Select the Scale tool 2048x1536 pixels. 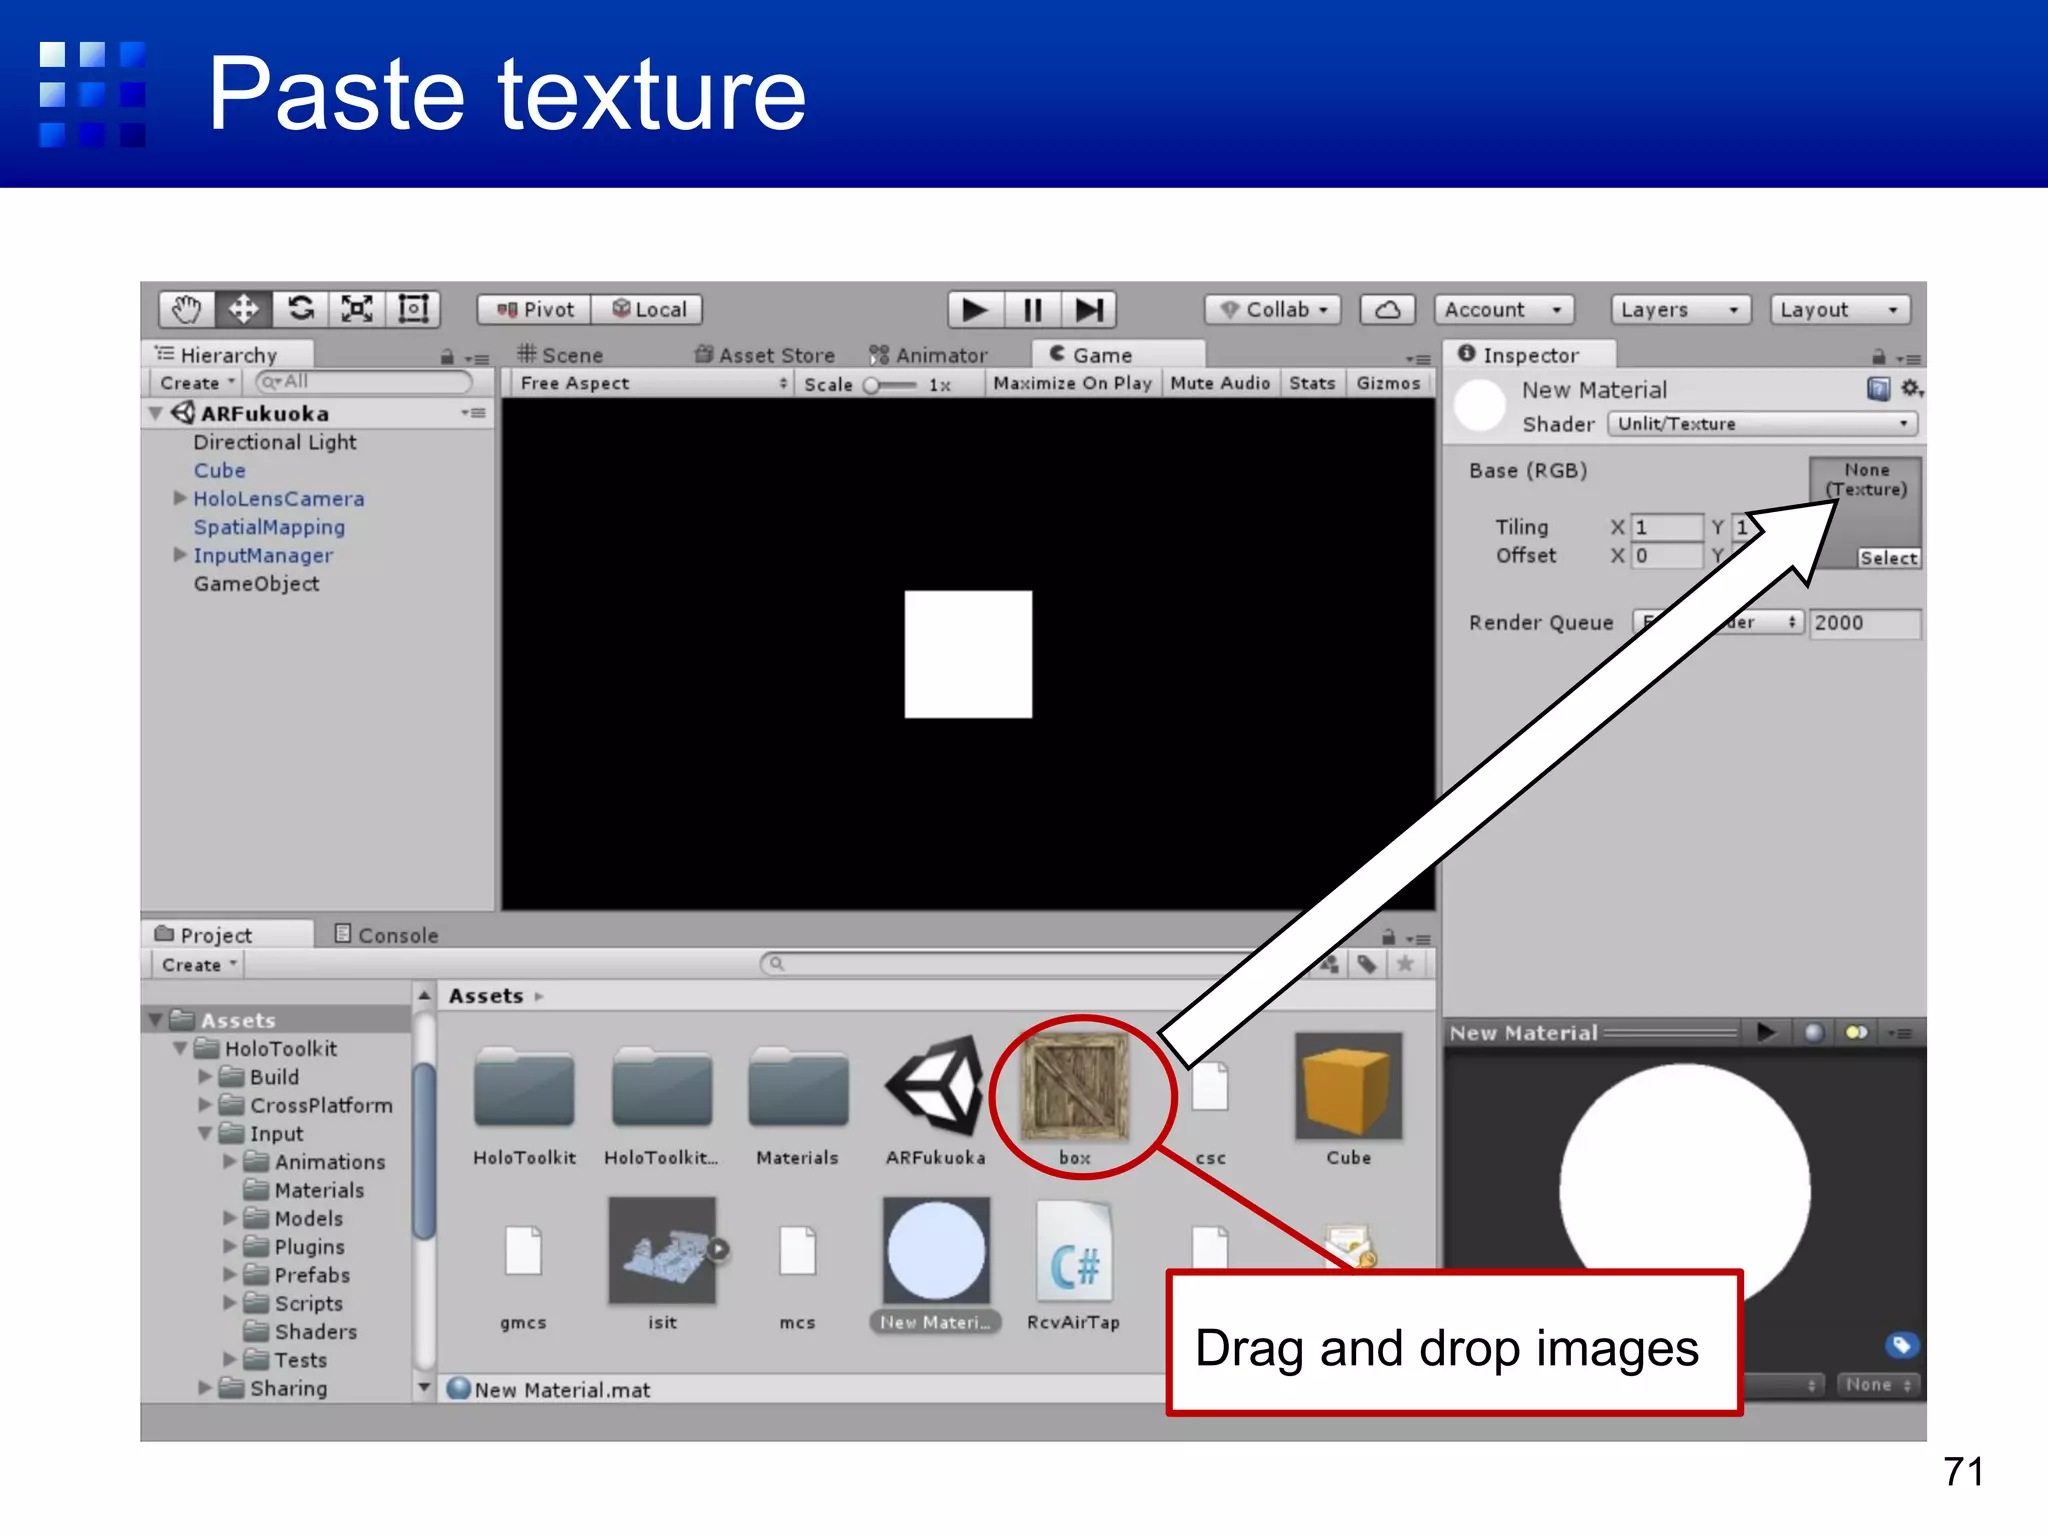pyautogui.click(x=357, y=309)
